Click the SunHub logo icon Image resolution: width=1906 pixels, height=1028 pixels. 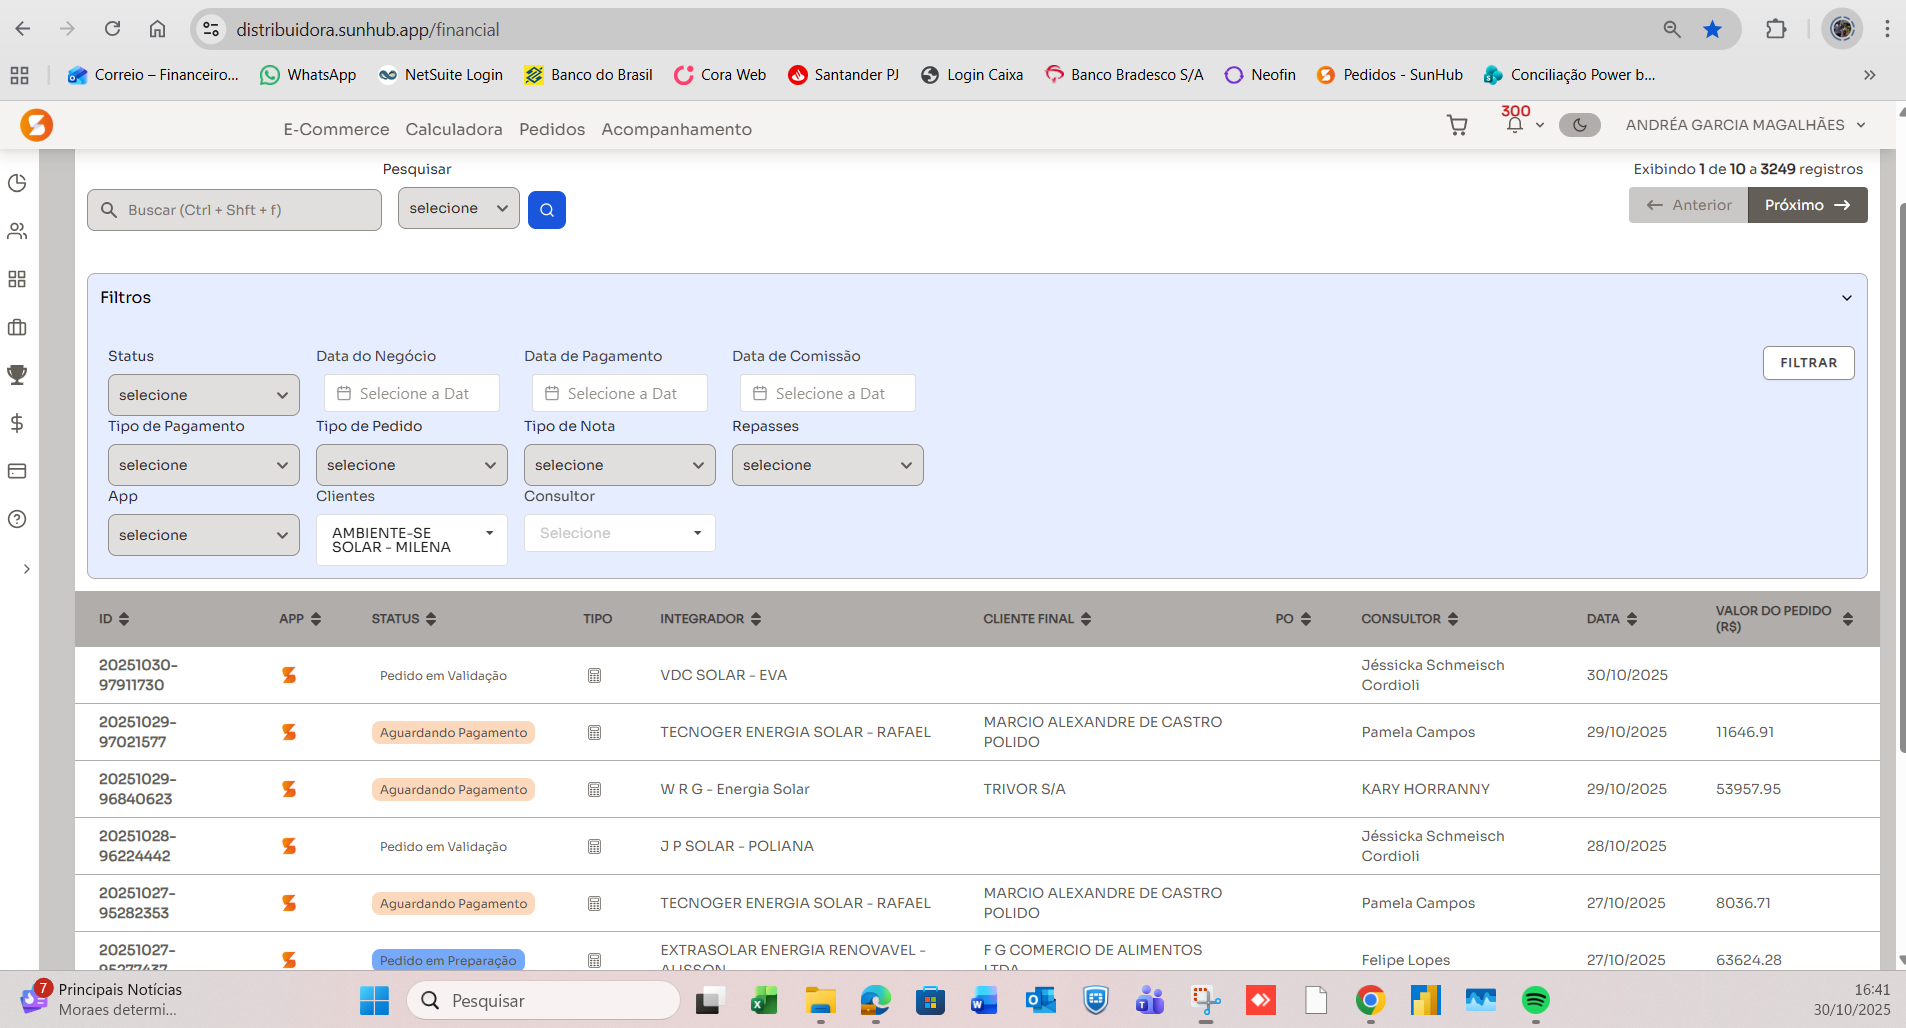[37, 125]
